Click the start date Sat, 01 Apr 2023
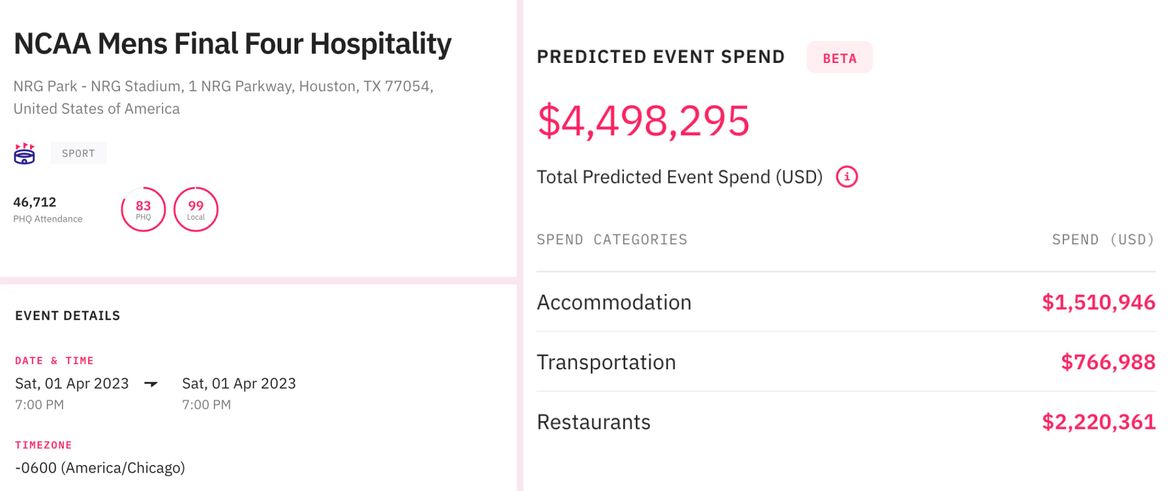This screenshot has height=491, width=1176. (x=72, y=383)
